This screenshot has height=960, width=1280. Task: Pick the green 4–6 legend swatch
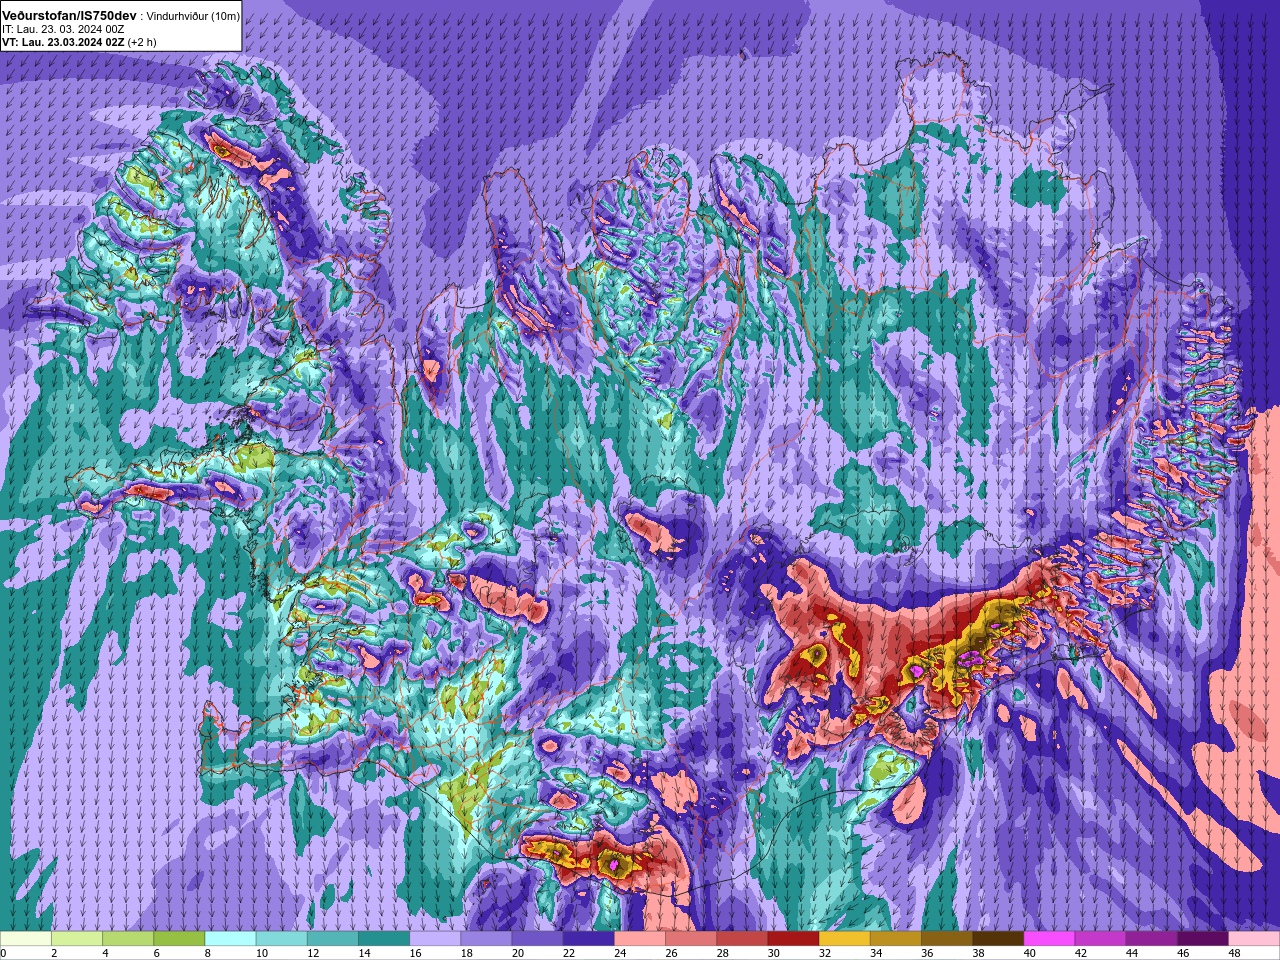click(x=128, y=939)
